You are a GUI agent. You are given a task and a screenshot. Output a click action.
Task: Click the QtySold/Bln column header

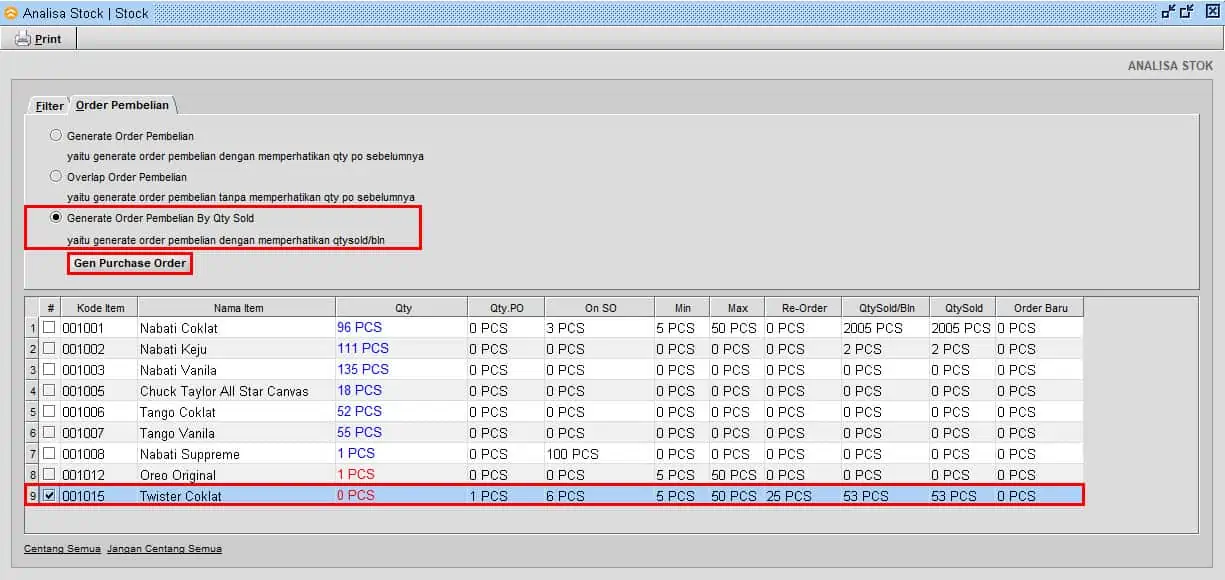click(885, 307)
